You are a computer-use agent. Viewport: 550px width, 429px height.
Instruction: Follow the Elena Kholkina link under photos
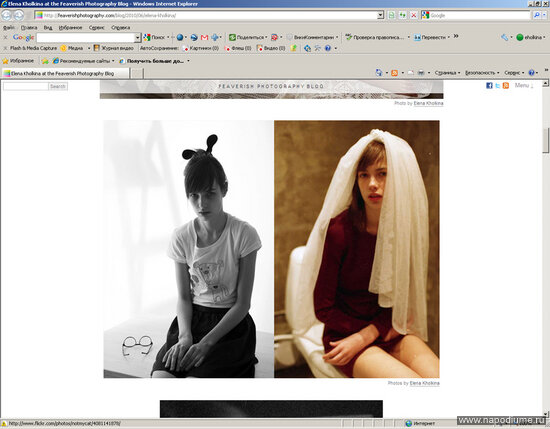424,383
